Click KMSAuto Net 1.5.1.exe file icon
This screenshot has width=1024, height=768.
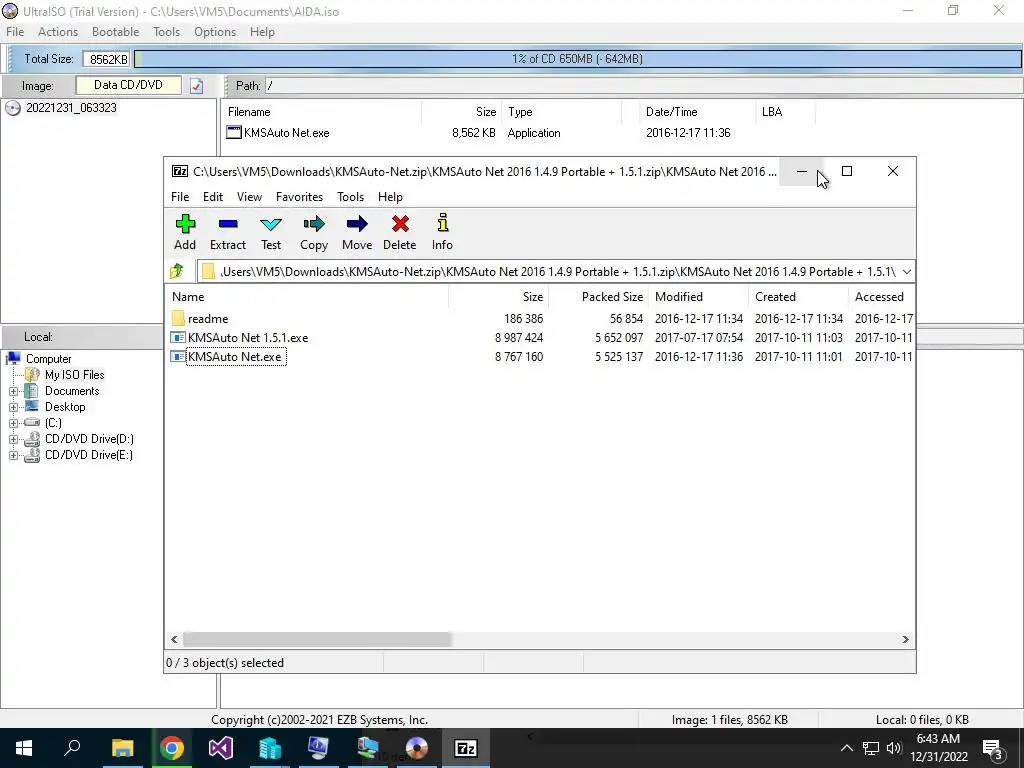tap(178, 338)
